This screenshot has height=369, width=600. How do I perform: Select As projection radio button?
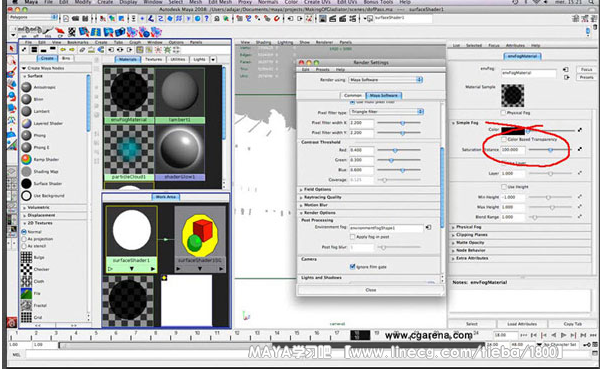point(24,239)
